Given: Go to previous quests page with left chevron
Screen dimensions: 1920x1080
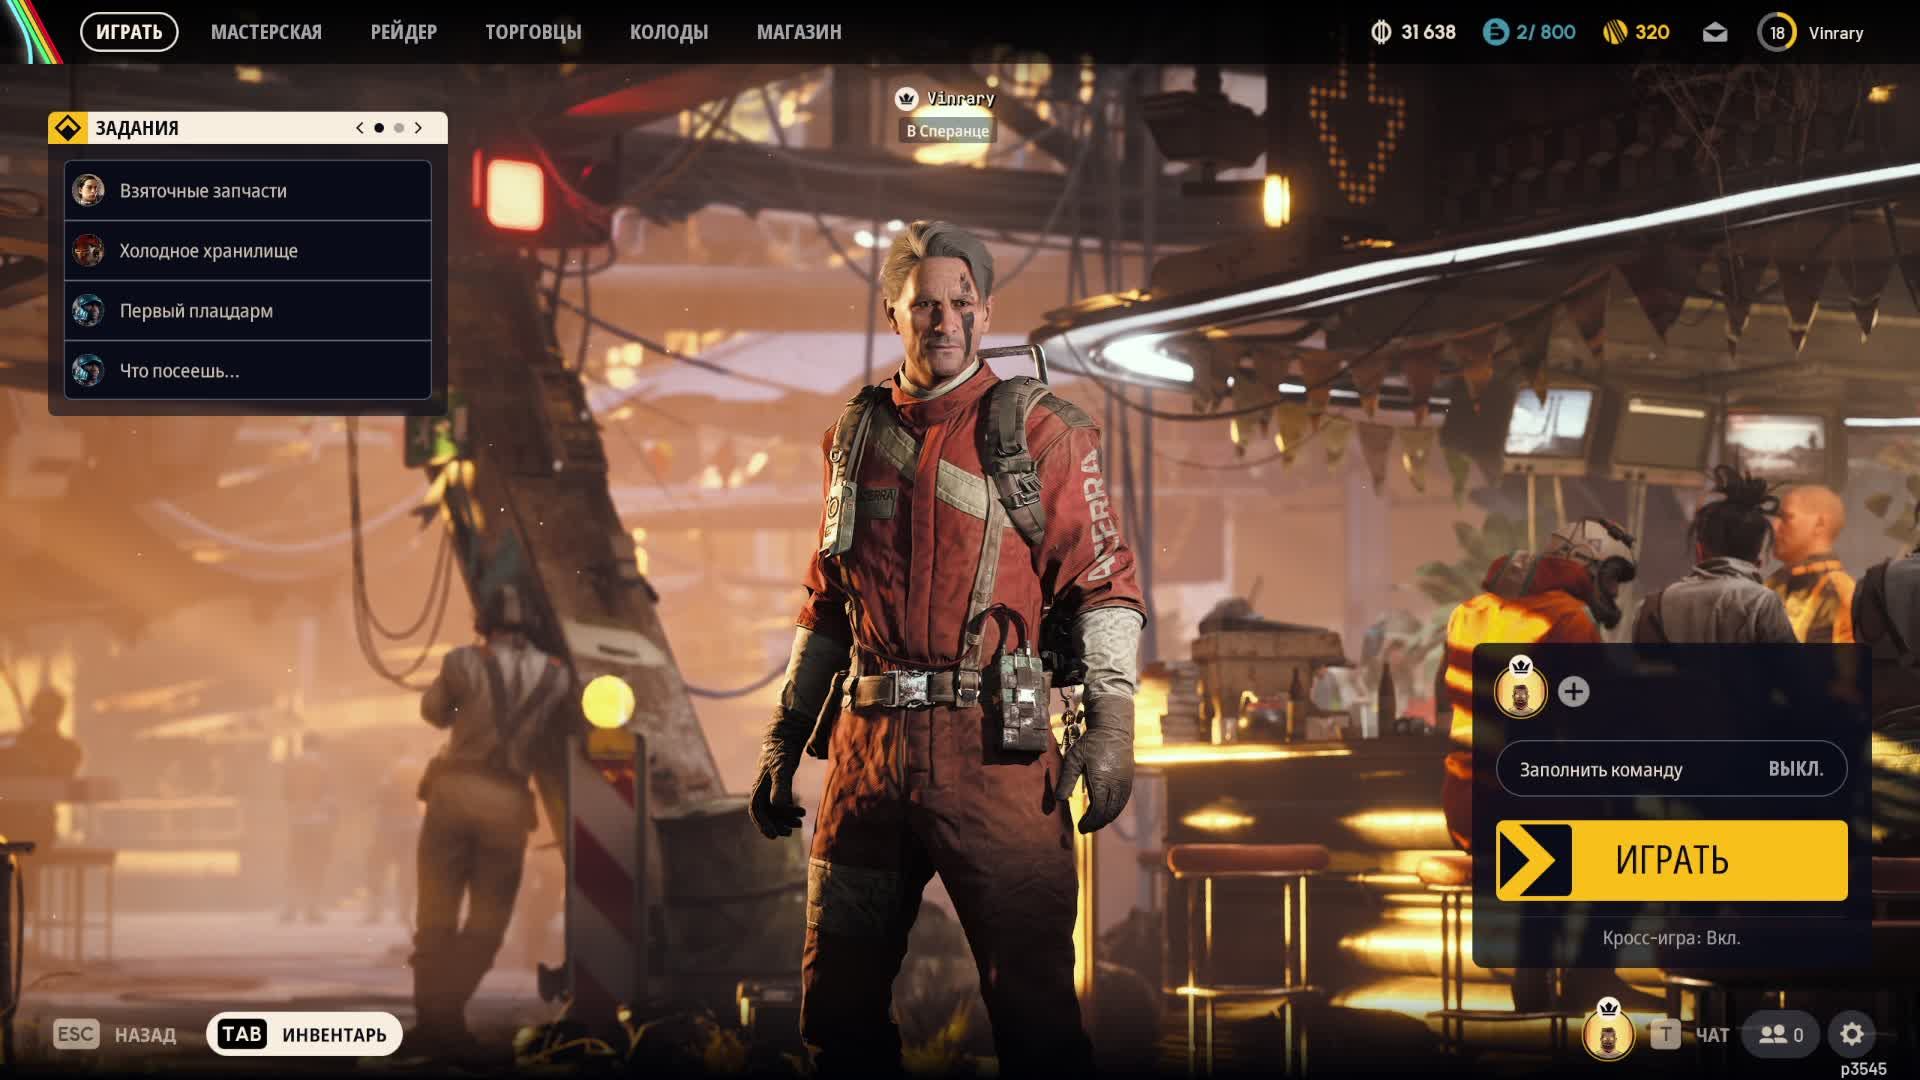Looking at the screenshot, I should (360, 128).
